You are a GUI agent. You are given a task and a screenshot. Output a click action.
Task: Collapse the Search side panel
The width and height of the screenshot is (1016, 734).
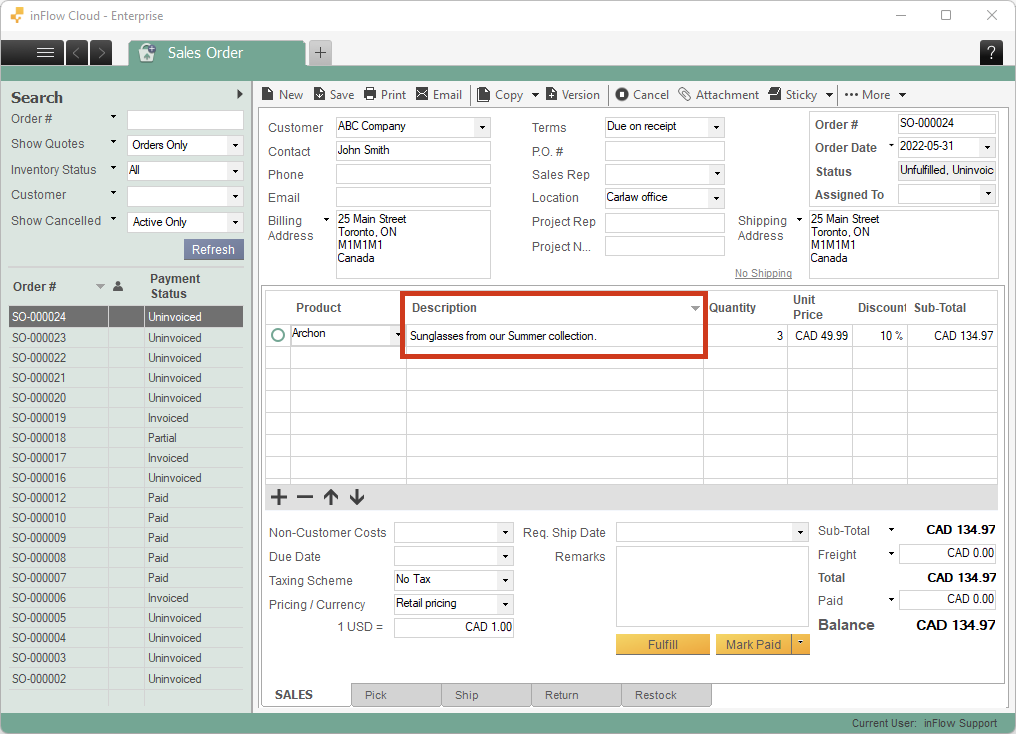(240, 95)
